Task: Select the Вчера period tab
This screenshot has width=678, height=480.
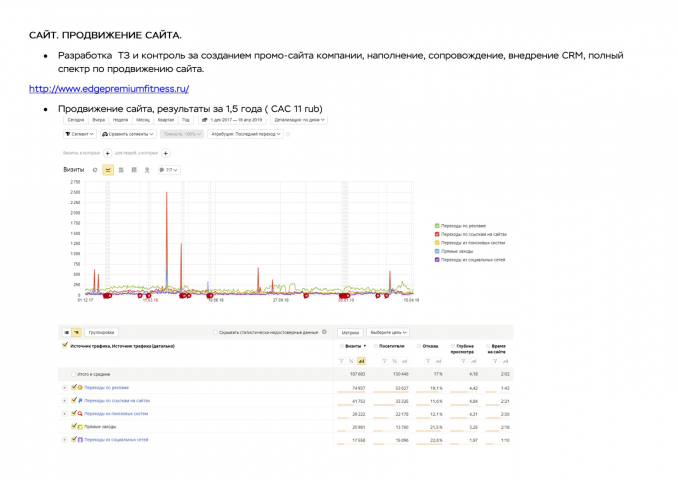Action: click(x=99, y=120)
